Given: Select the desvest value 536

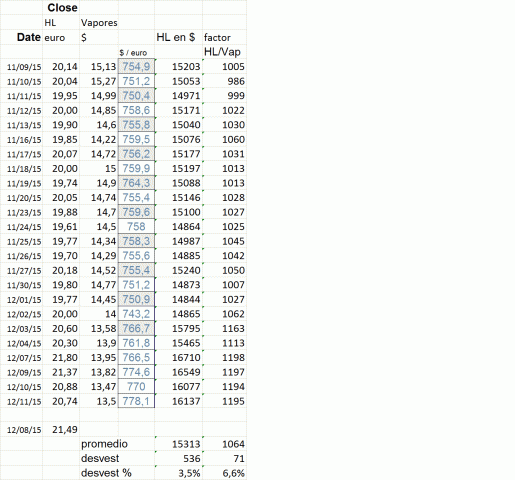Looking at the screenshot, I should 192,459.
